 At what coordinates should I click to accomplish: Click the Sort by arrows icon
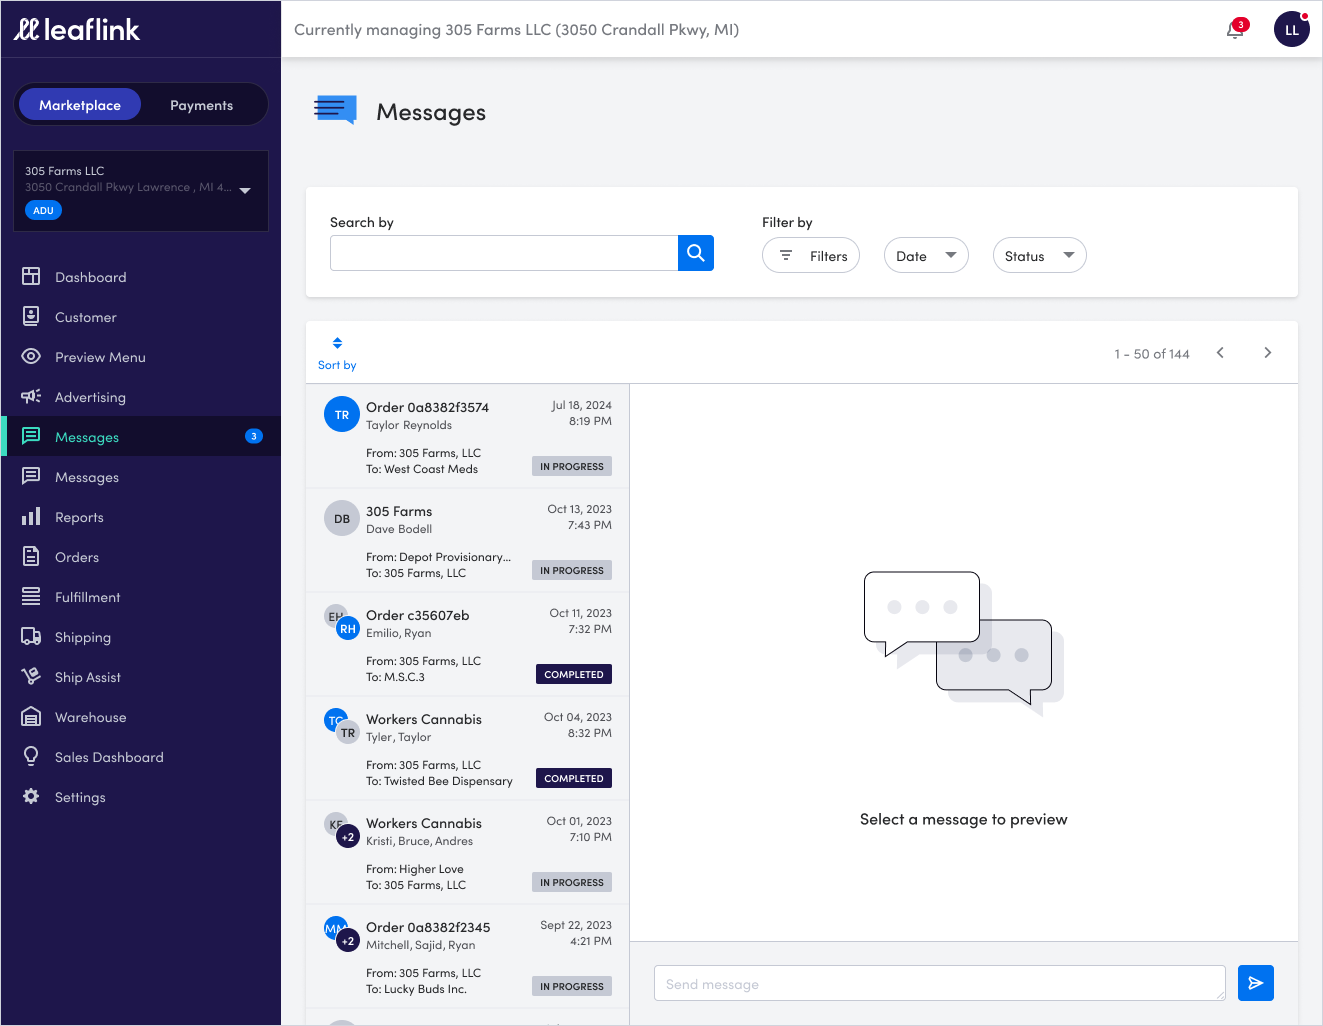click(x=337, y=343)
